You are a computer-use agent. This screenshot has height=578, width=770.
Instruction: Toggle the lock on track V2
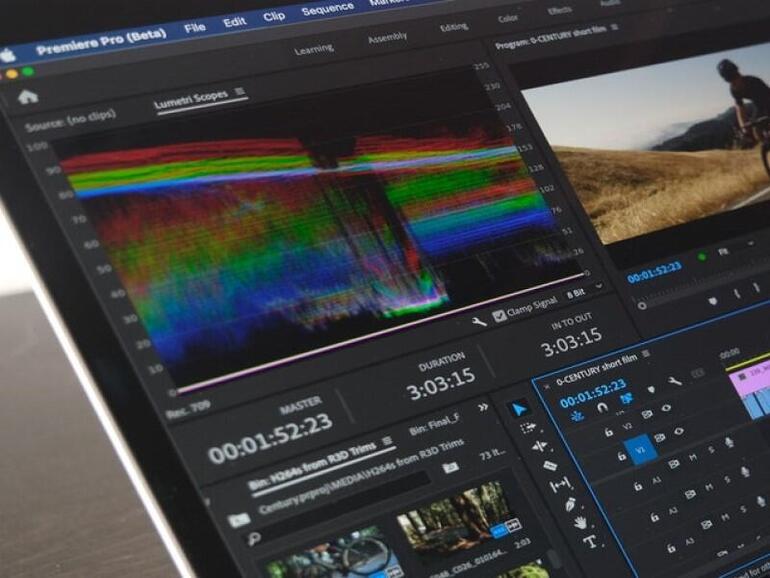coord(608,433)
